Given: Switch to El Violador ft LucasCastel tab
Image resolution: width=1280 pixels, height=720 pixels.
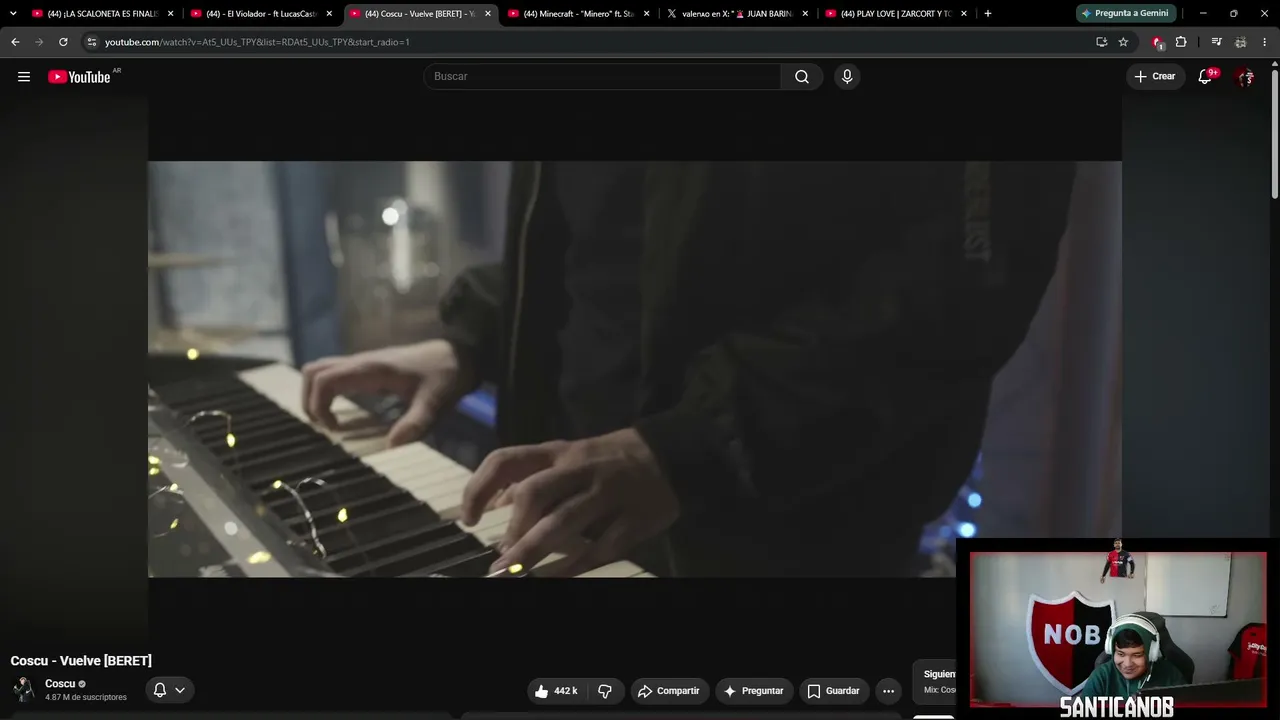Looking at the screenshot, I should (x=262, y=14).
